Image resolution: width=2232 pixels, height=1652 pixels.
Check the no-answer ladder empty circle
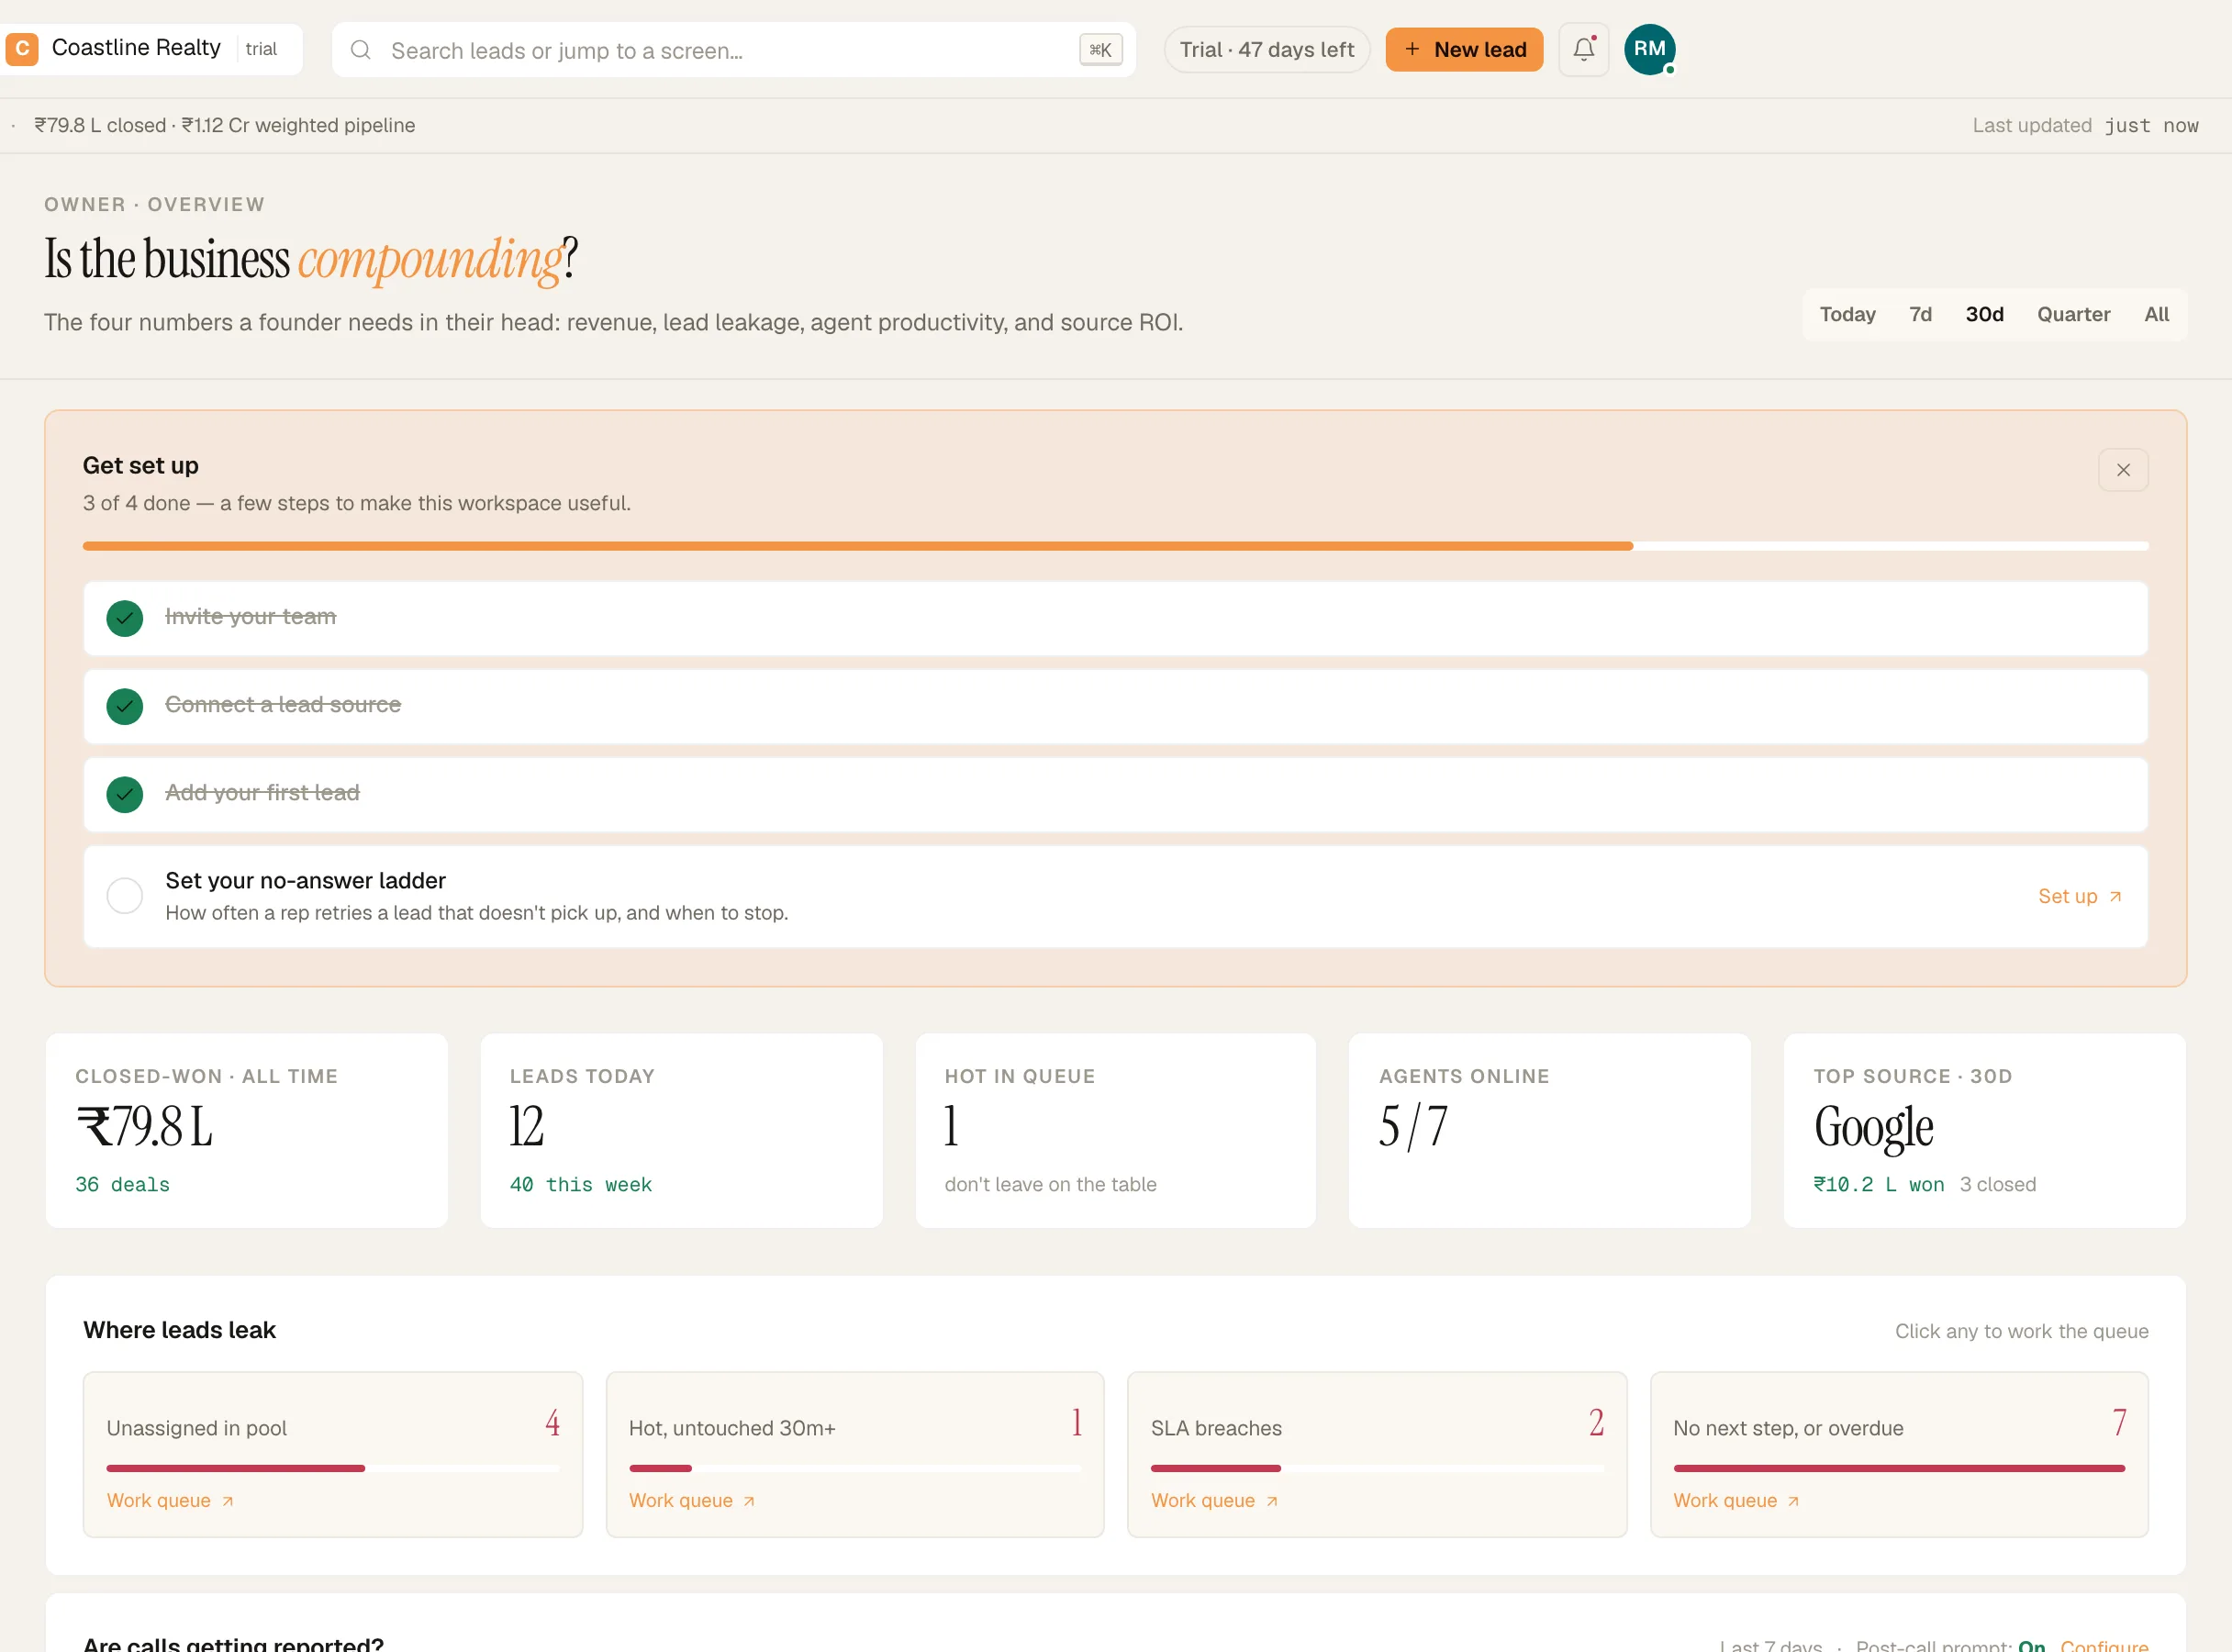[x=125, y=896]
